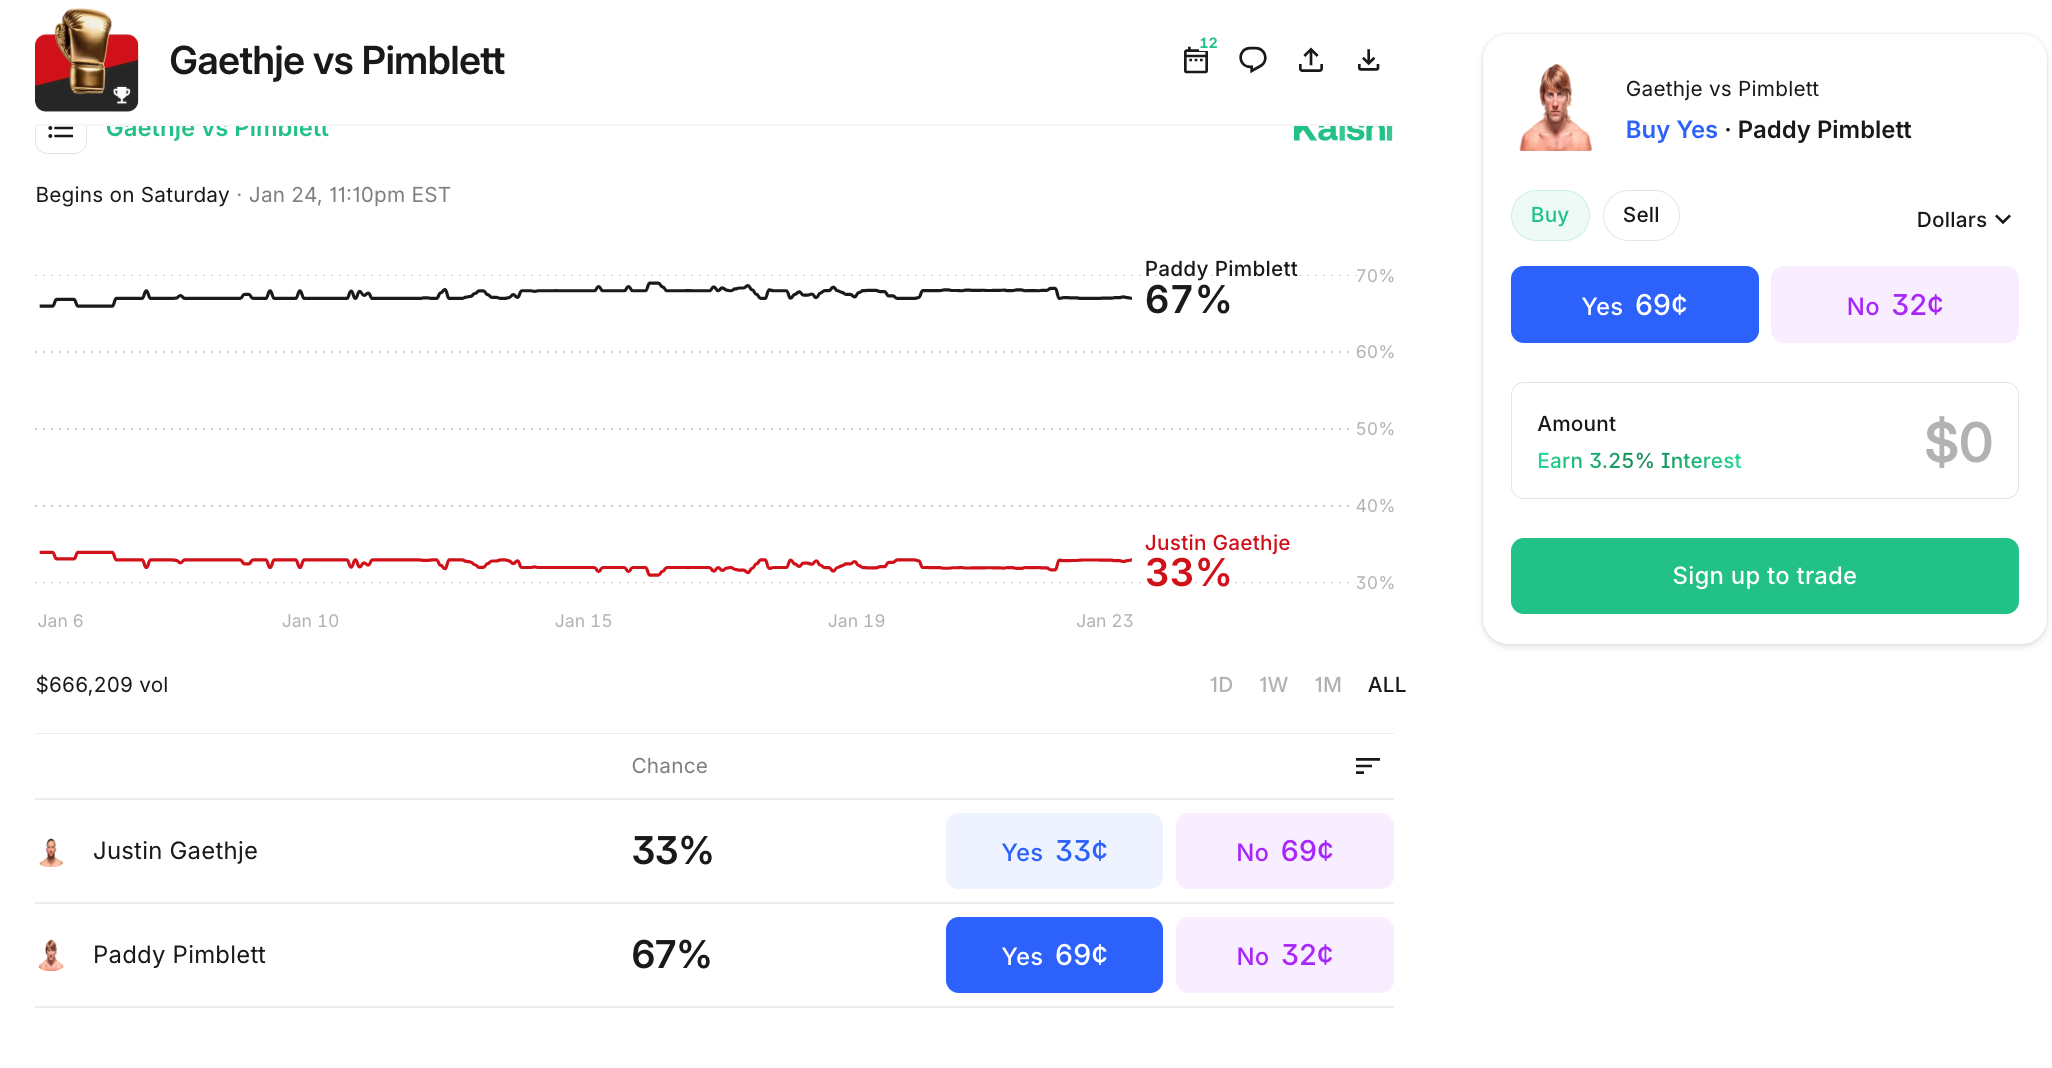Viewport: 2052px width, 1068px height.
Task: Select the 1D chart range
Action: click(1220, 685)
